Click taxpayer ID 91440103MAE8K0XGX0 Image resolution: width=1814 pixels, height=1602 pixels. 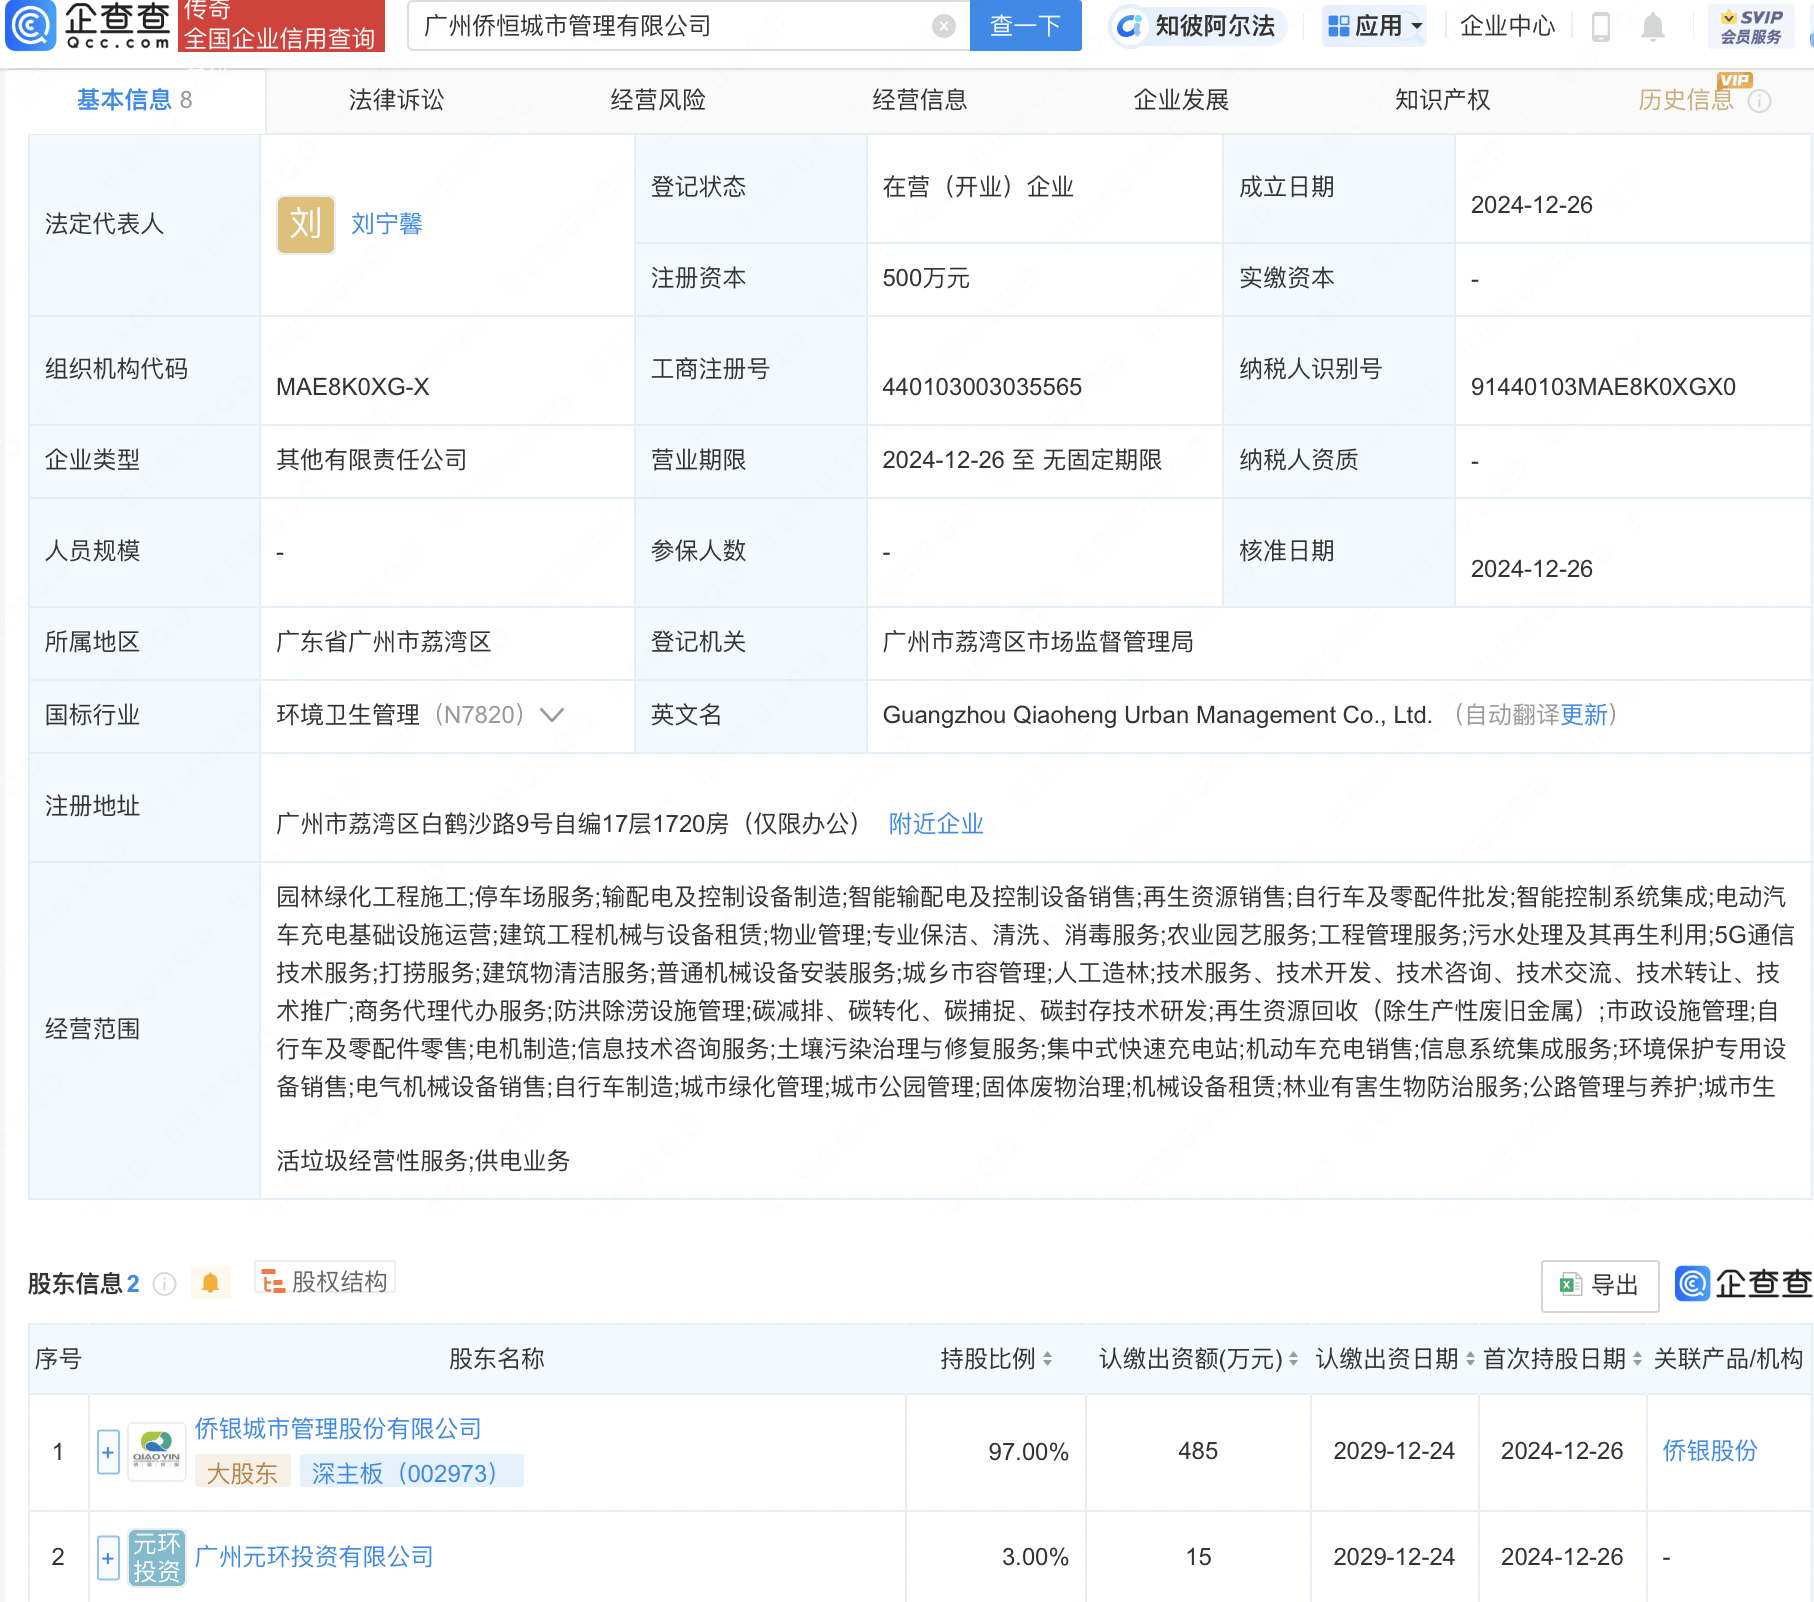(x=1603, y=387)
